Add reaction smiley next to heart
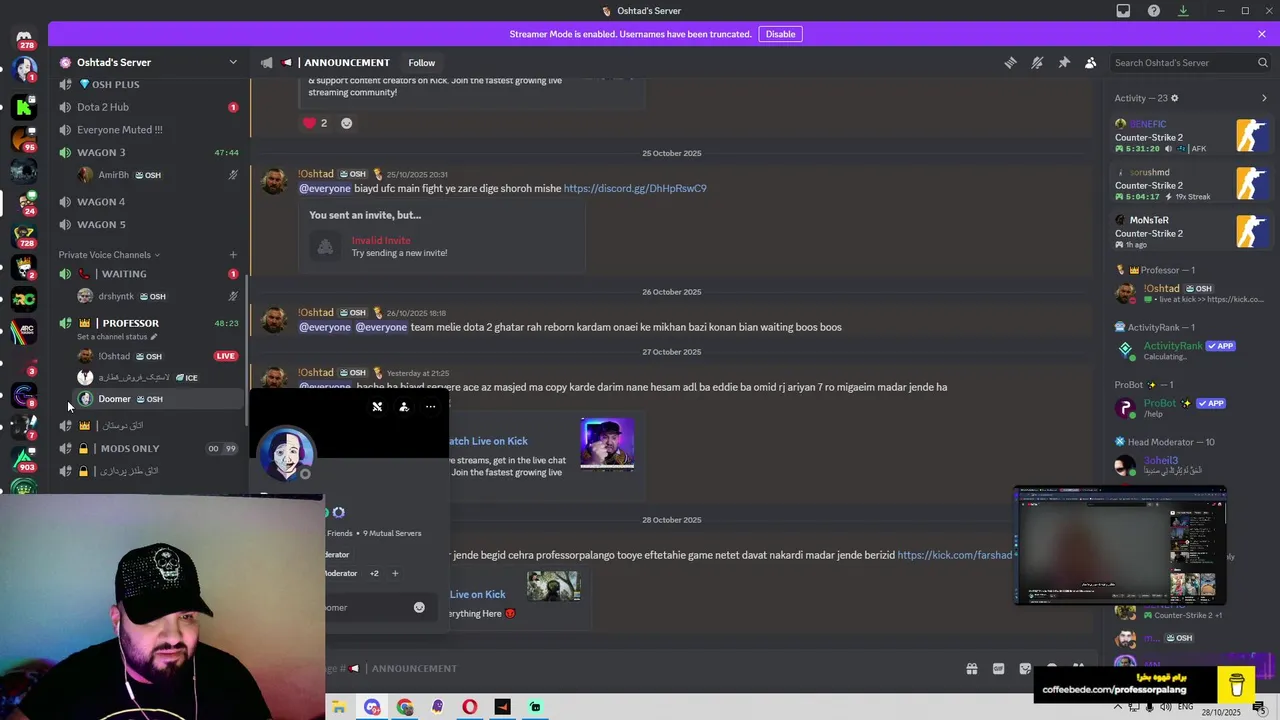 (346, 123)
